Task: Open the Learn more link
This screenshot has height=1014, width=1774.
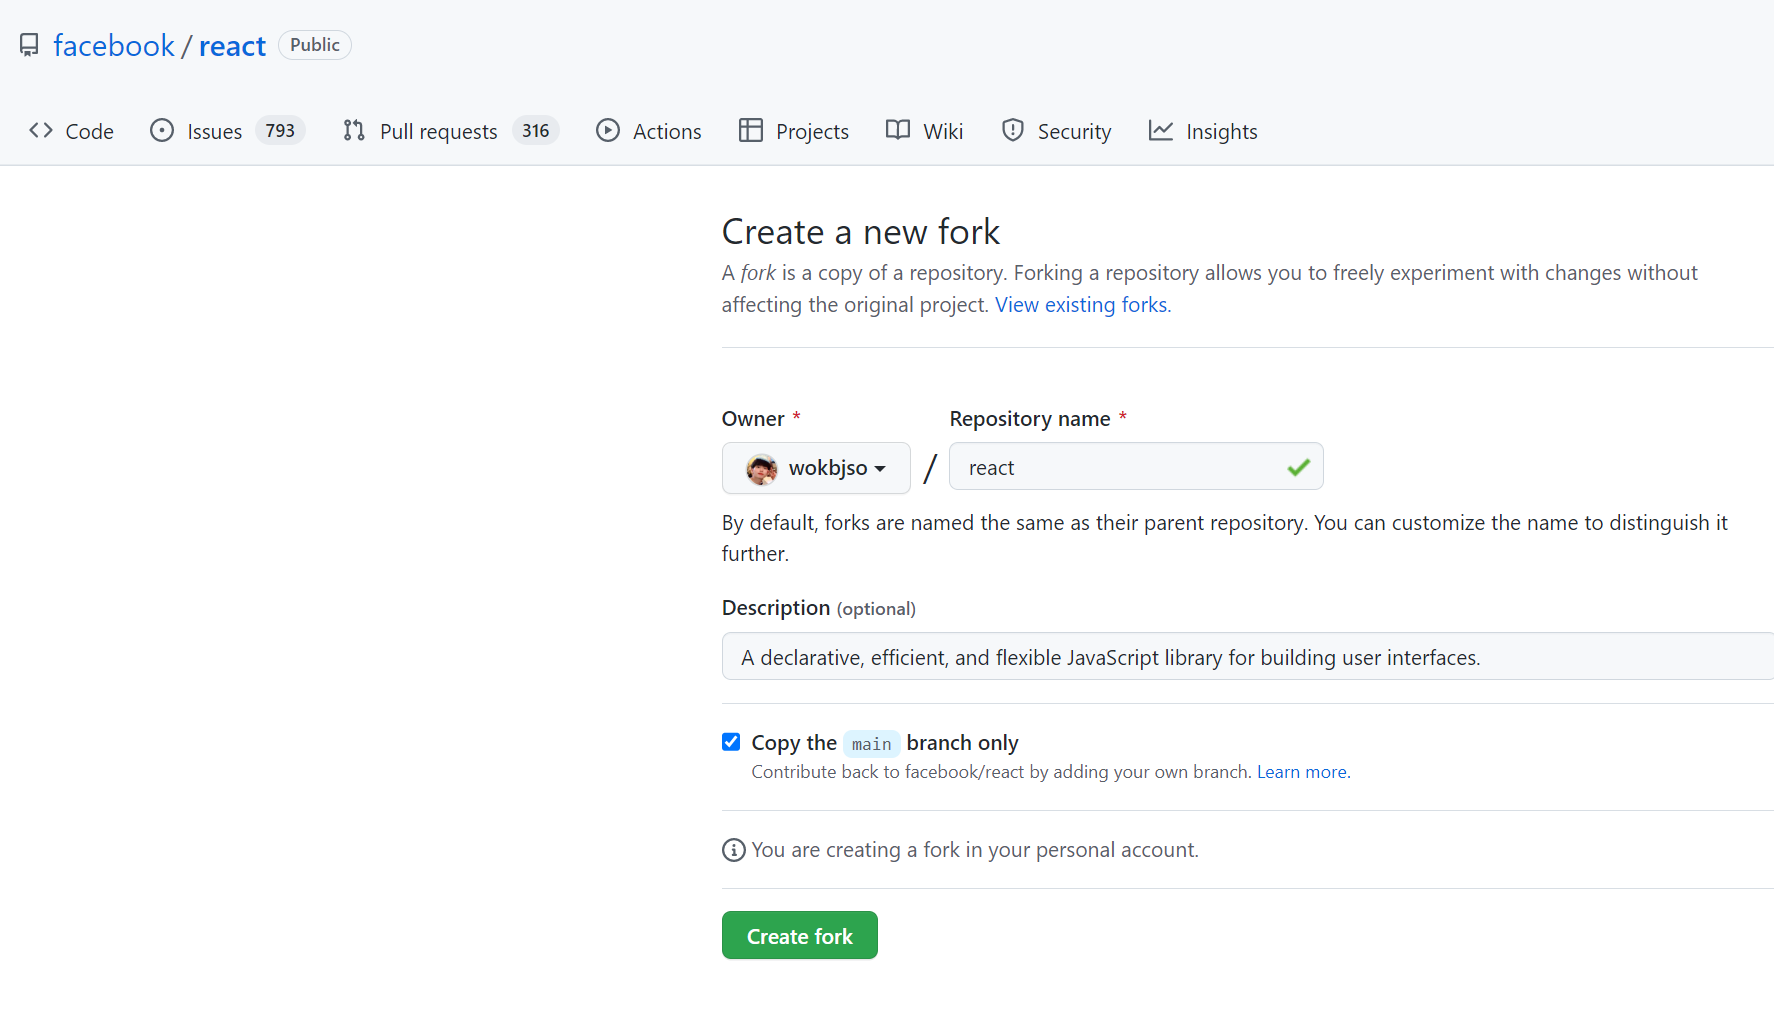Action: tap(1302, 772)
